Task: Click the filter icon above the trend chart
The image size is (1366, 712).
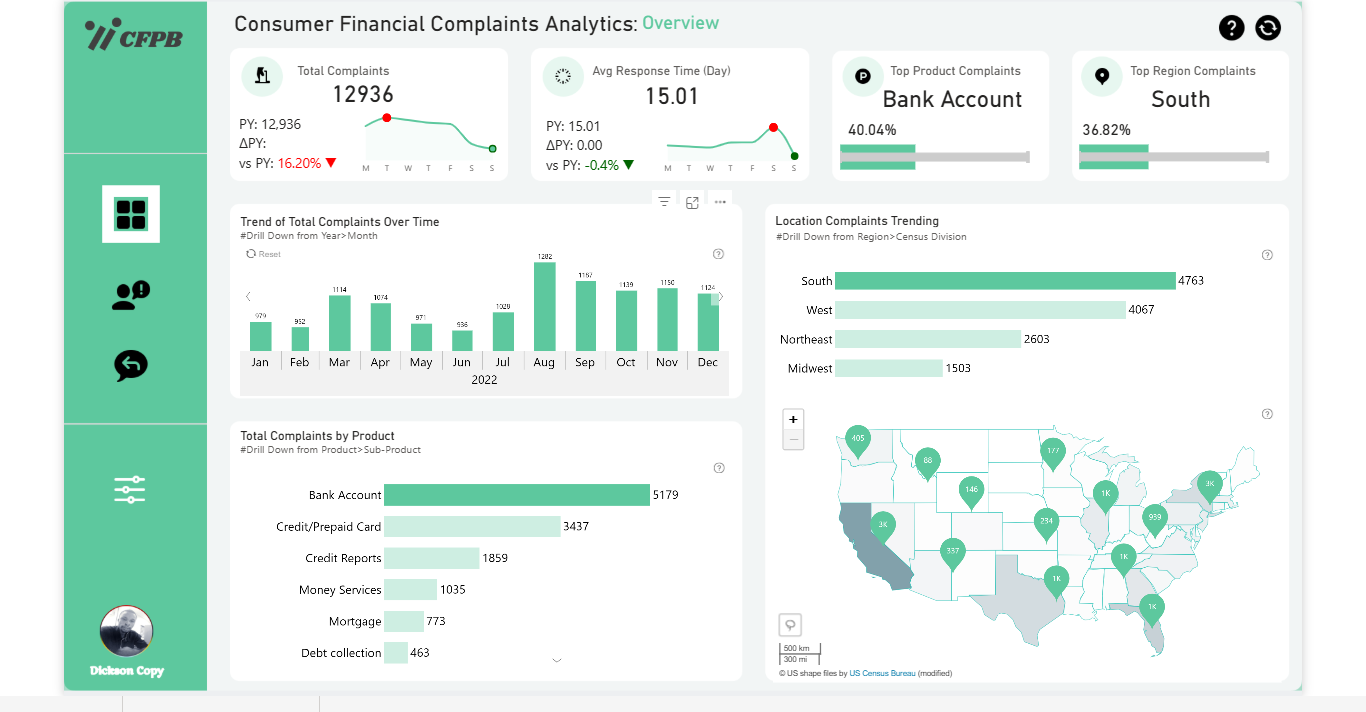Action: (664, 202)
